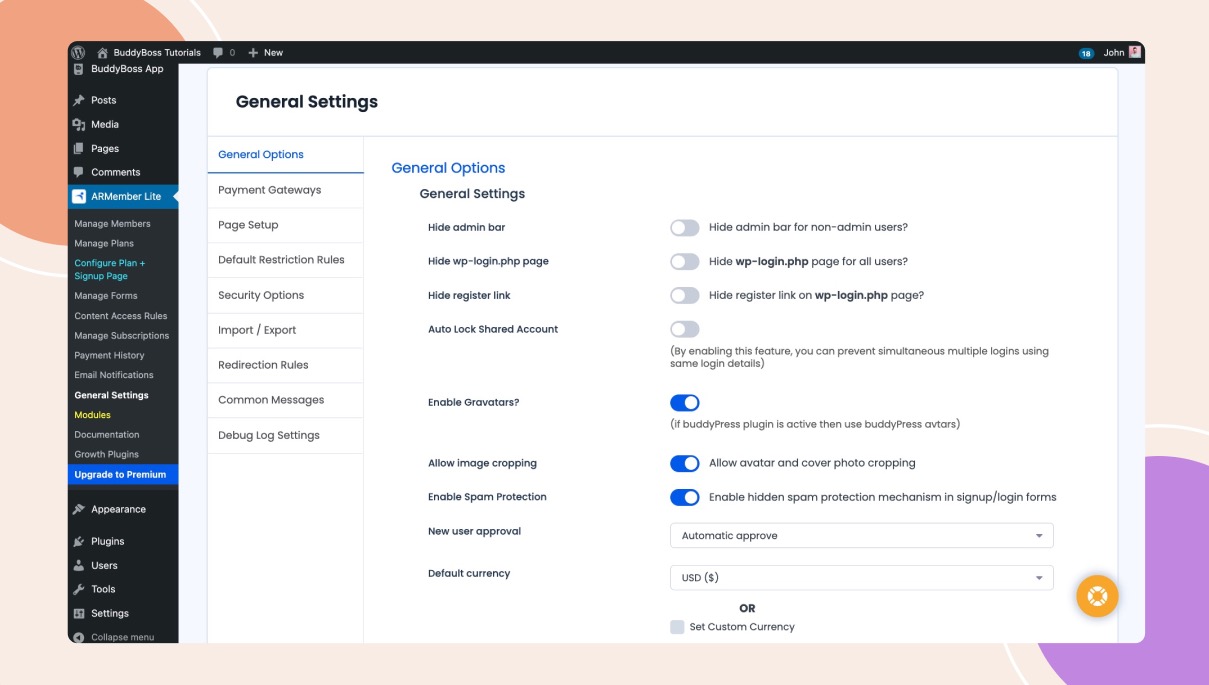Click John's avatar in the admin bar
Image resolution: width=1209 pixels, height=685 pixels.
click(x=1135, y=52)
